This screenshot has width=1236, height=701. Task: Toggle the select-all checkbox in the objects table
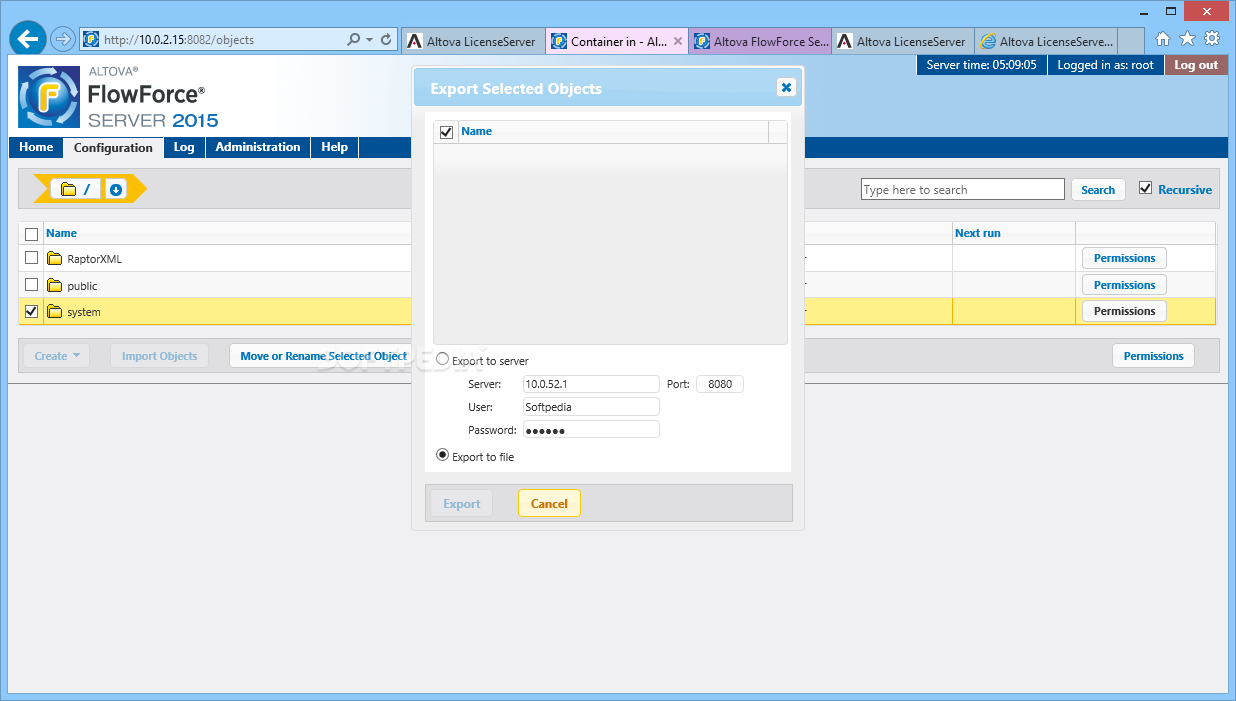tap(31, 234)
